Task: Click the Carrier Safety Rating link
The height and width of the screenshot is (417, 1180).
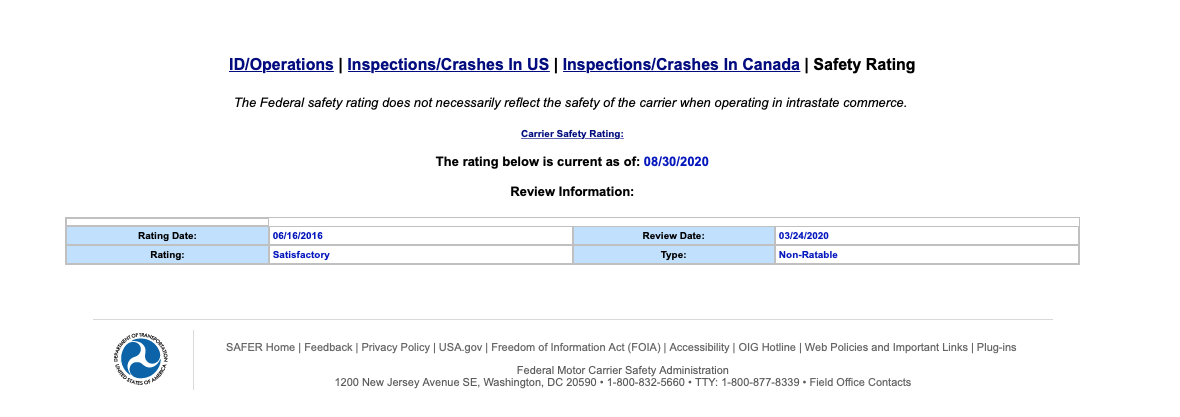Action: click(572, 134)
